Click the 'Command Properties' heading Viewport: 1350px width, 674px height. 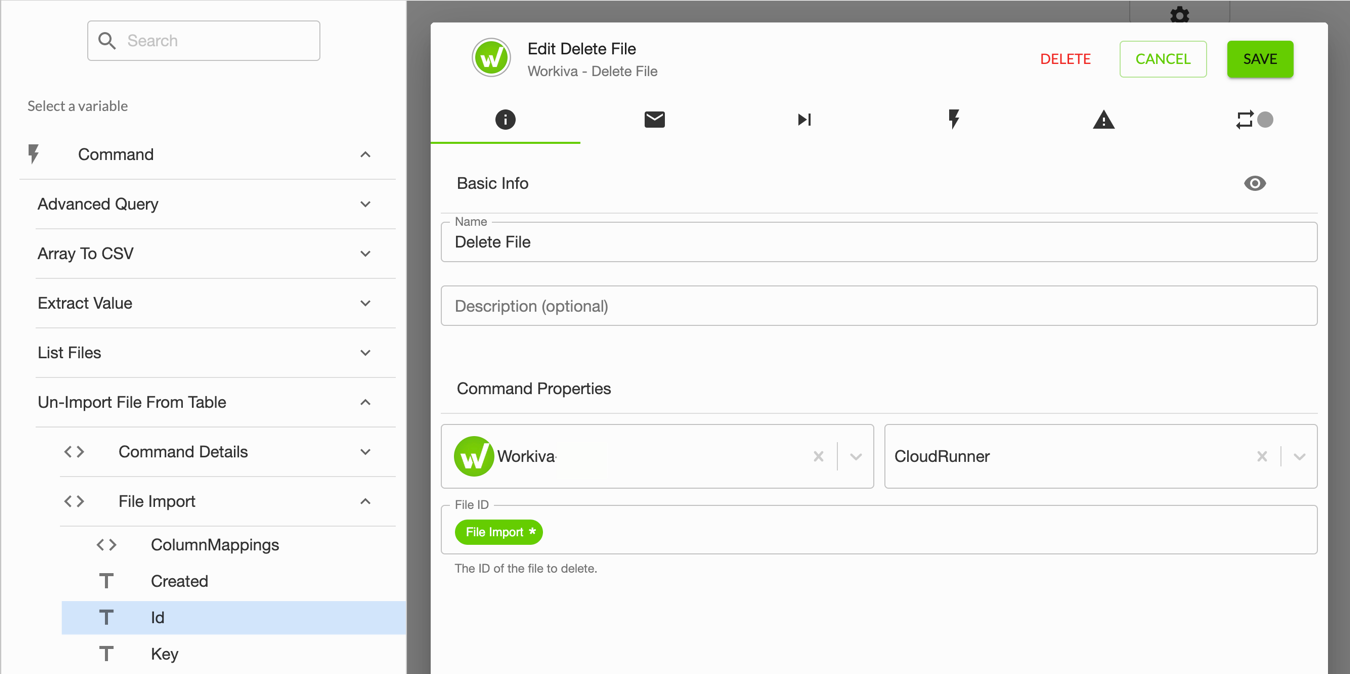coord(534,389)
